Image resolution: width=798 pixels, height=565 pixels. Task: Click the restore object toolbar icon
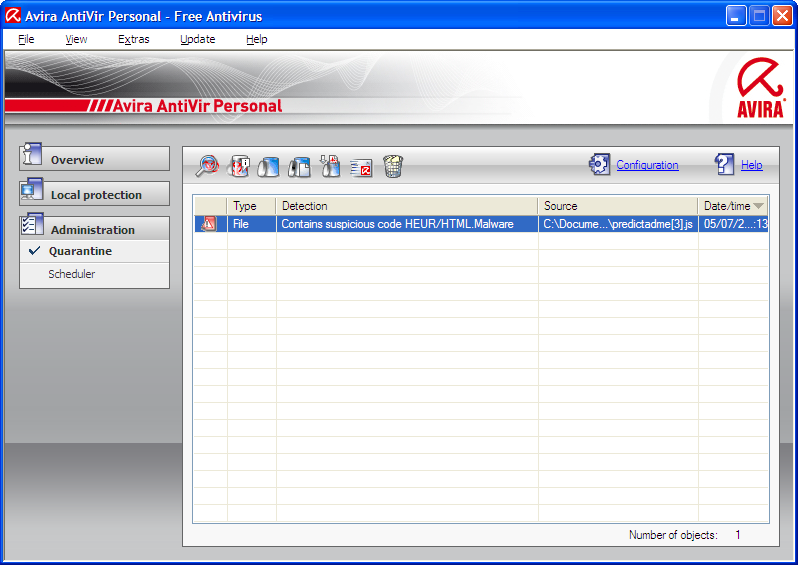[268, 166]
